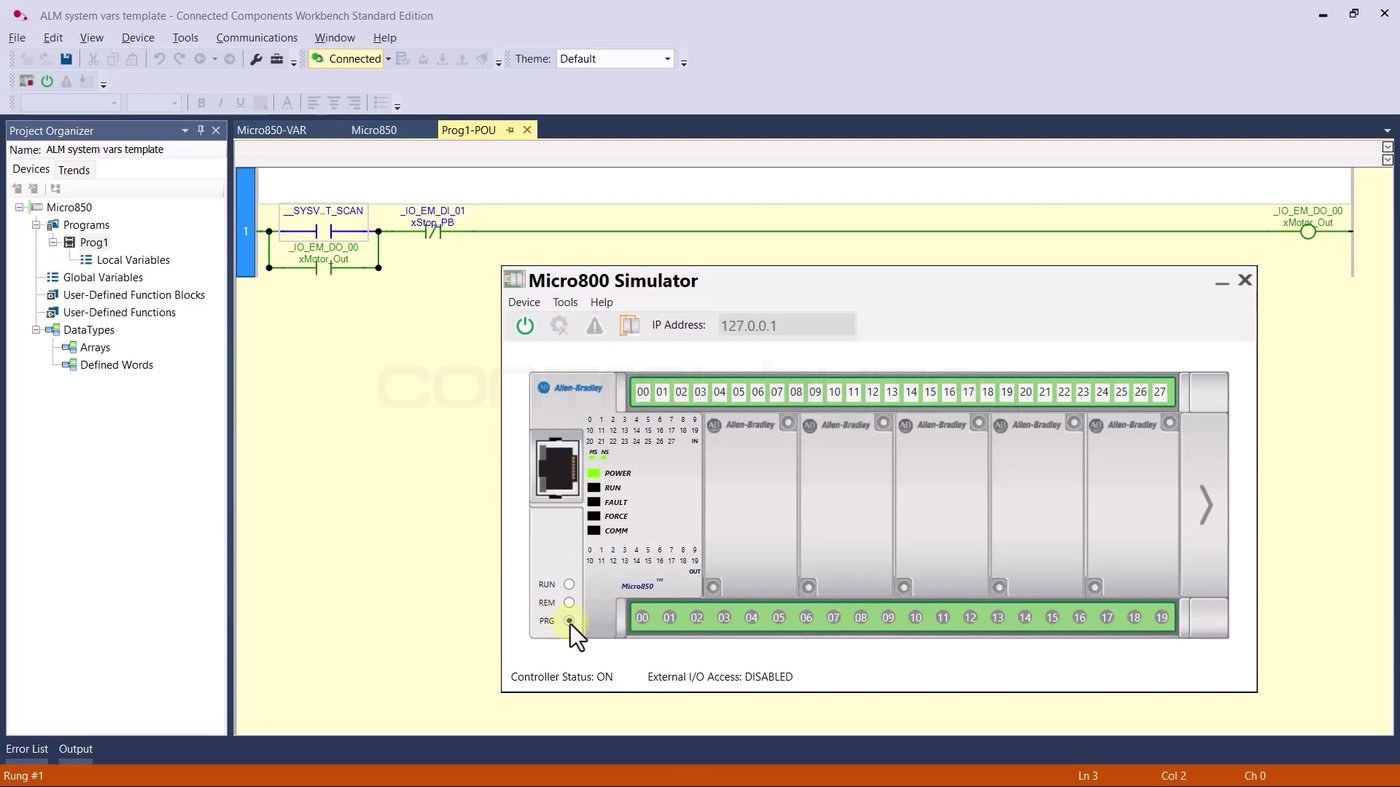Open the Window menu

[335, 38]
